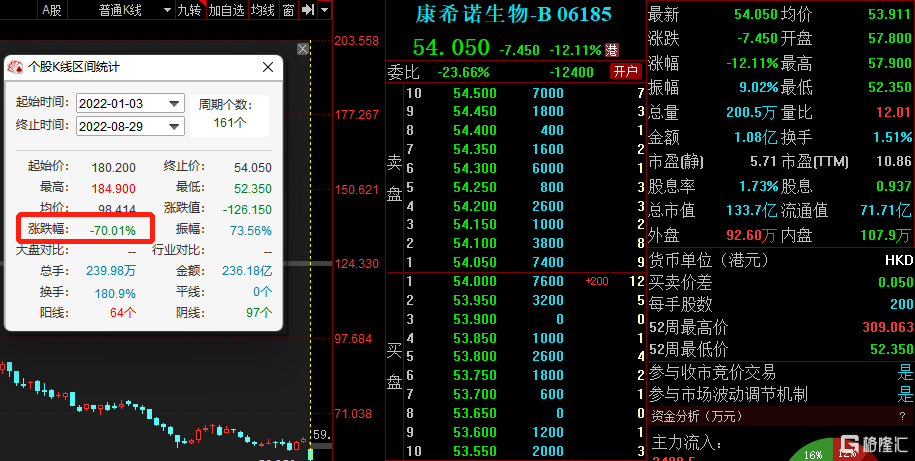Click the 外盘 value 92.60万
This screenshot has width=915, height=461.
click(x=752, y=236)
